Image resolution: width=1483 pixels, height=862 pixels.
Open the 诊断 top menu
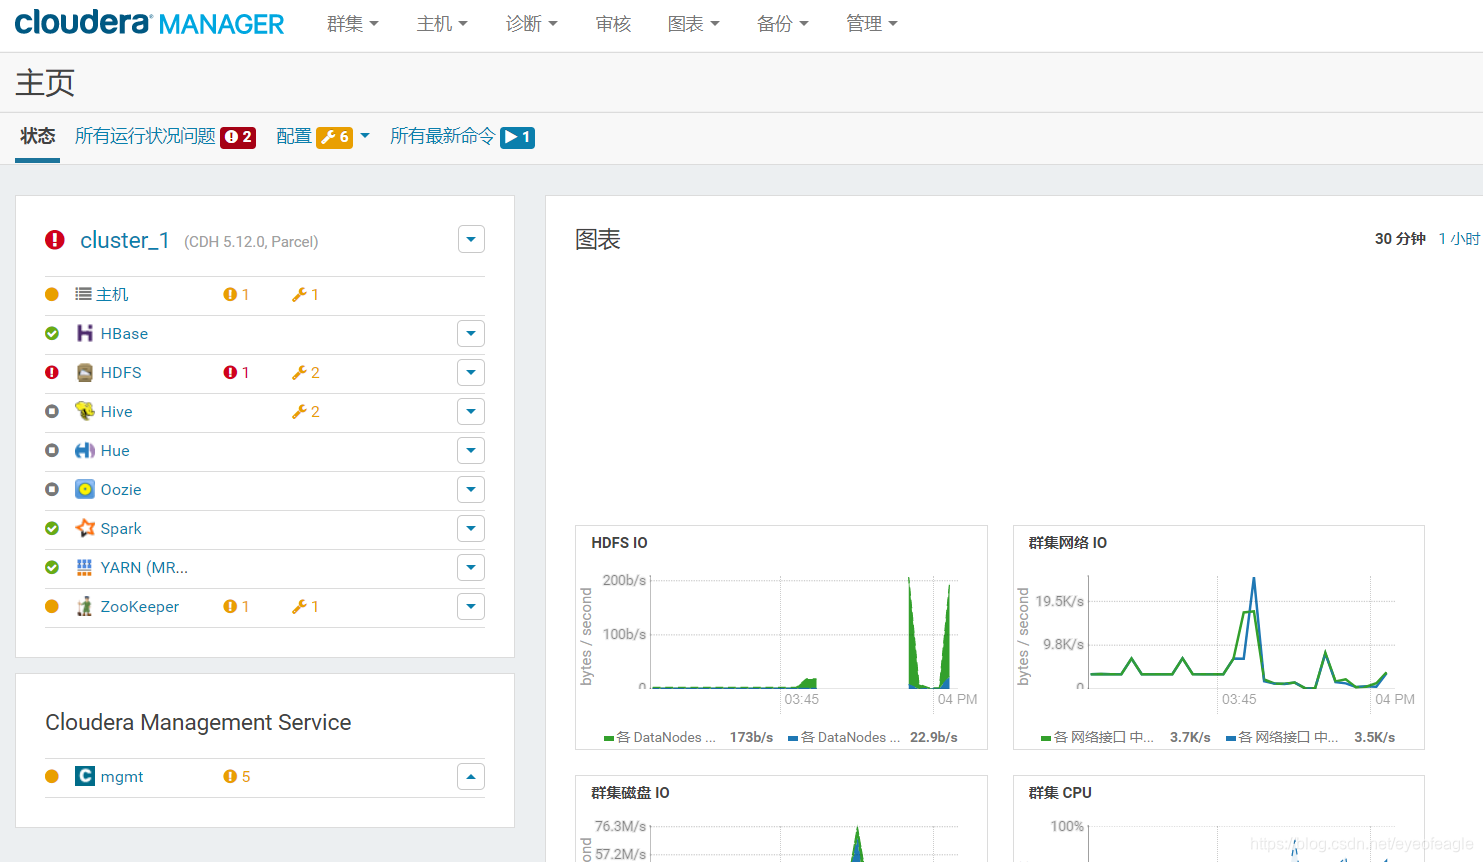(531, 24)
